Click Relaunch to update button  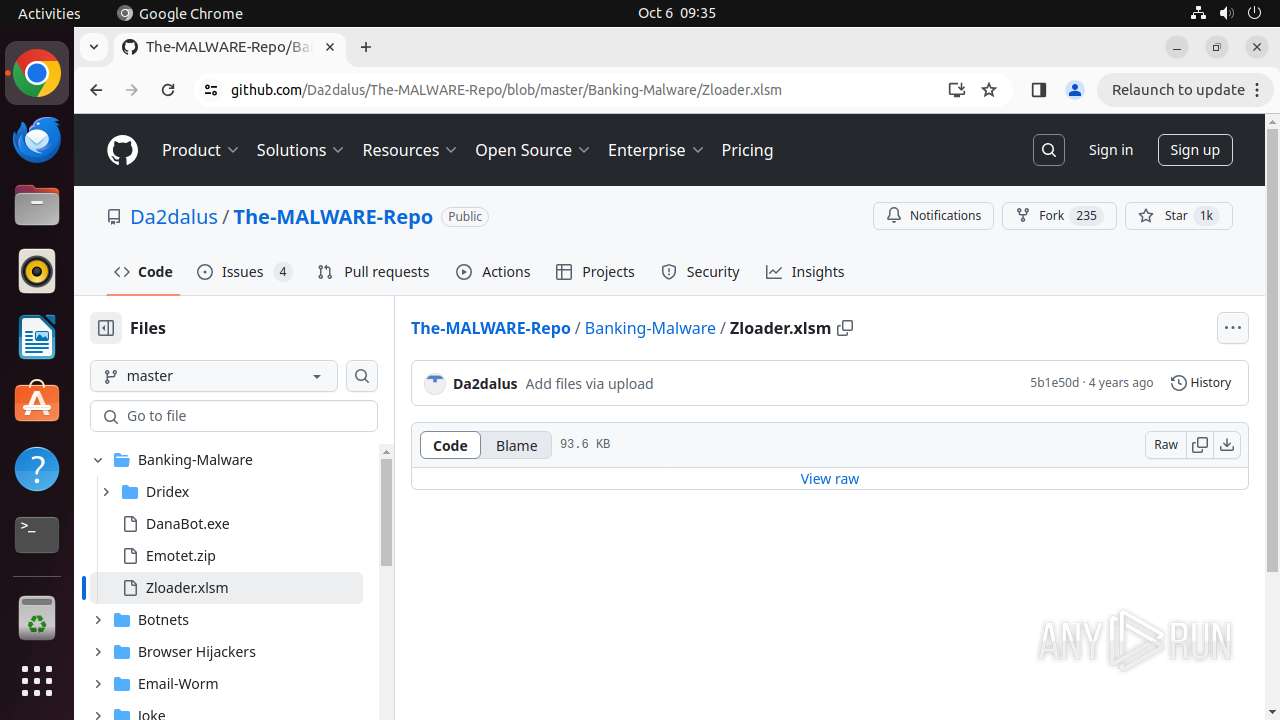tap(1185, 90)
